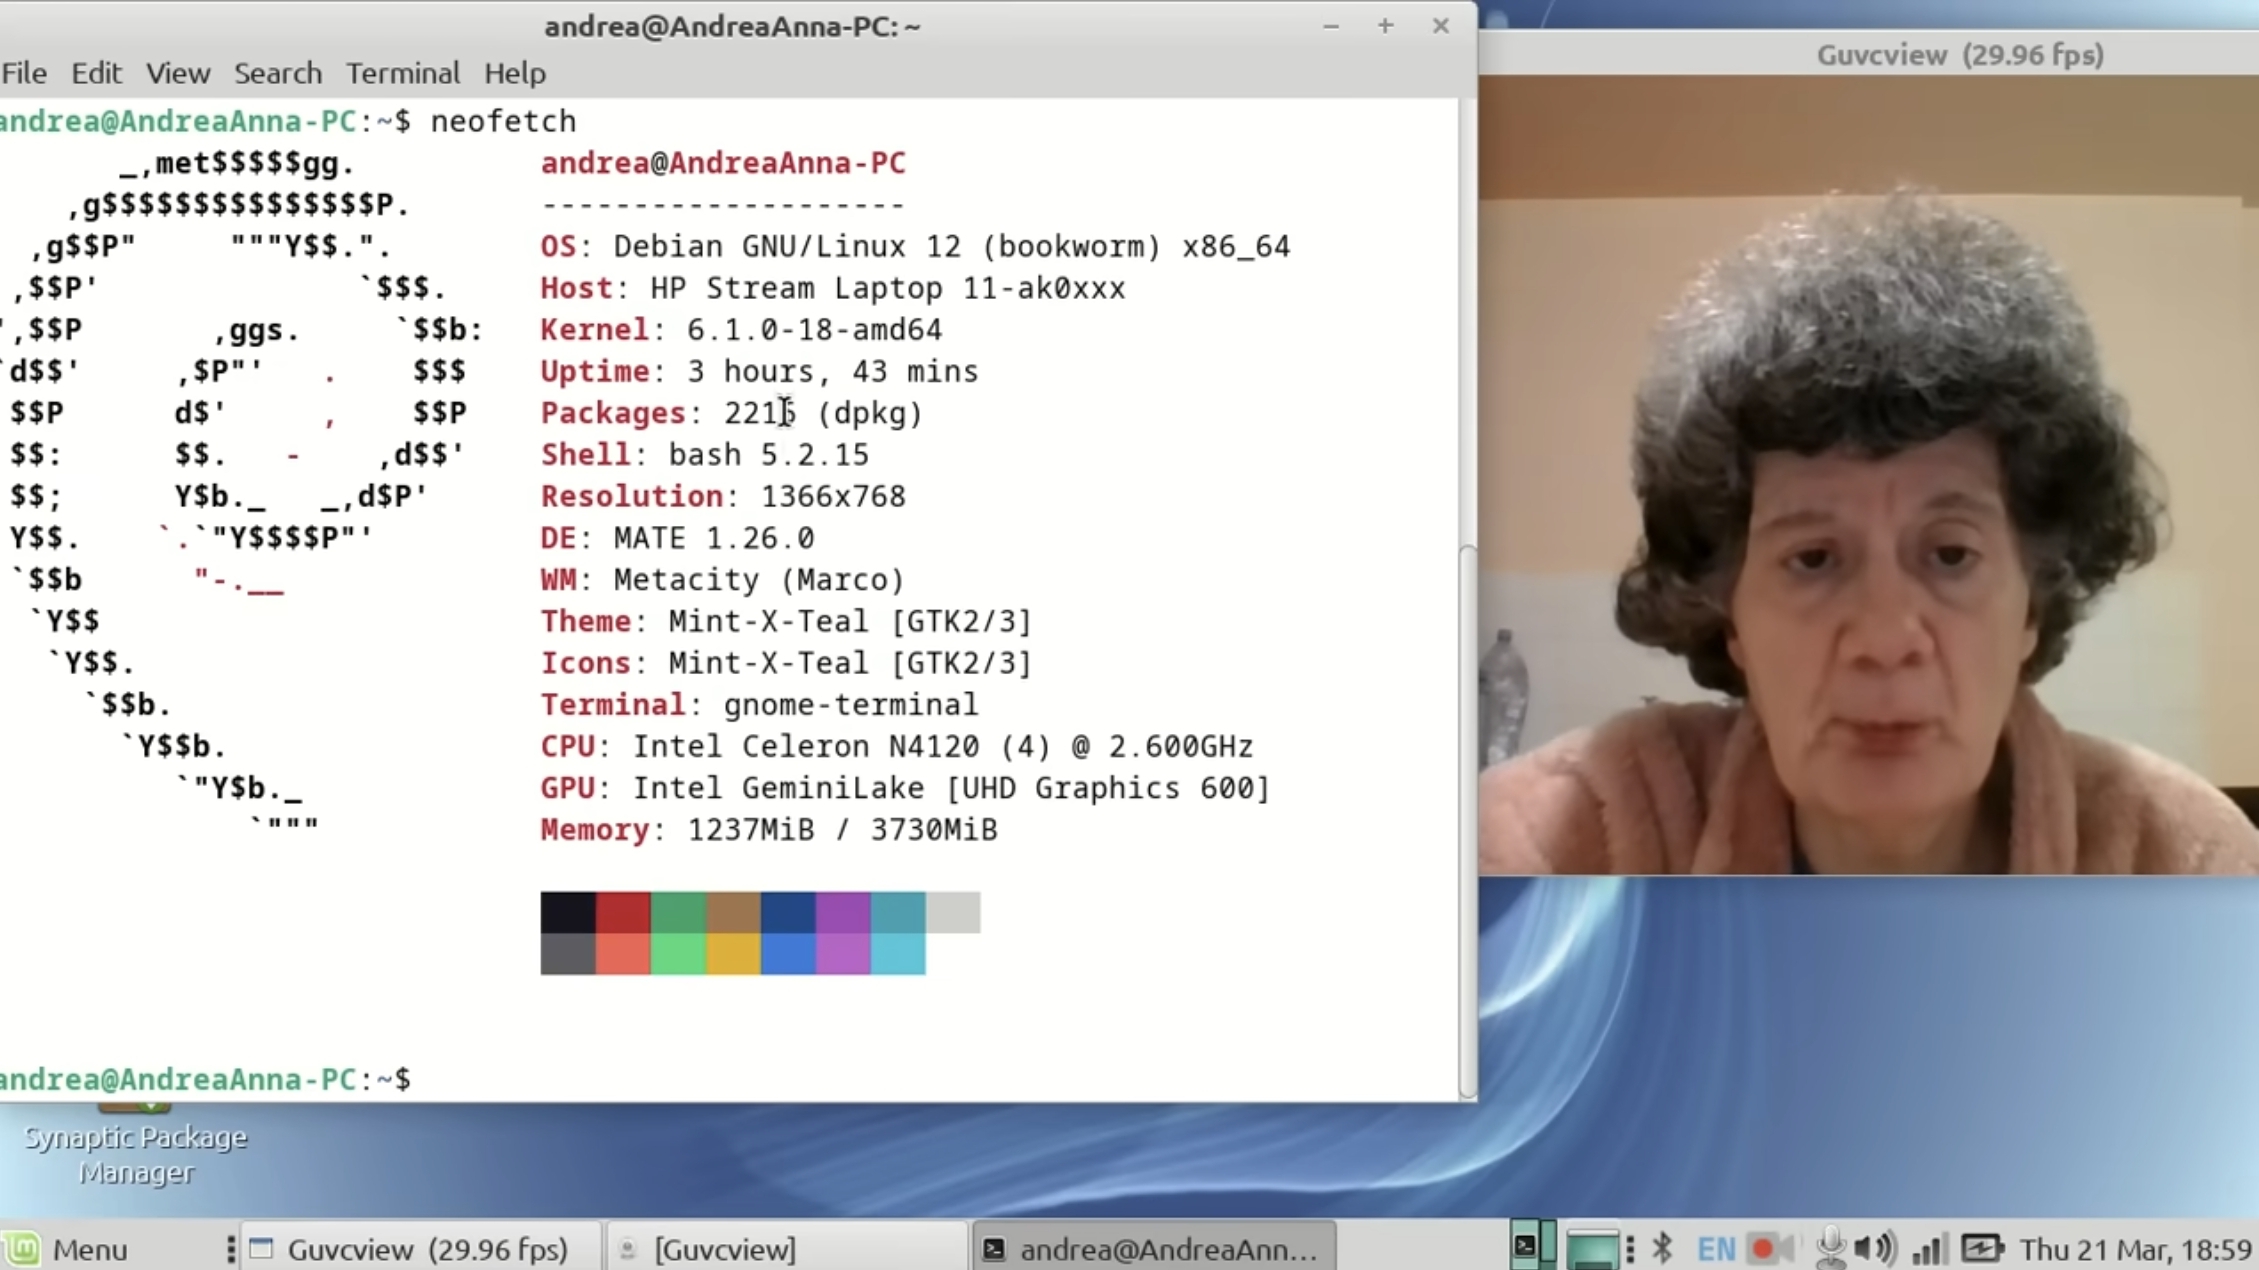Click the neofetch command text
The height and width of the screenshot is (1270, 2259).
pos(503,121)
